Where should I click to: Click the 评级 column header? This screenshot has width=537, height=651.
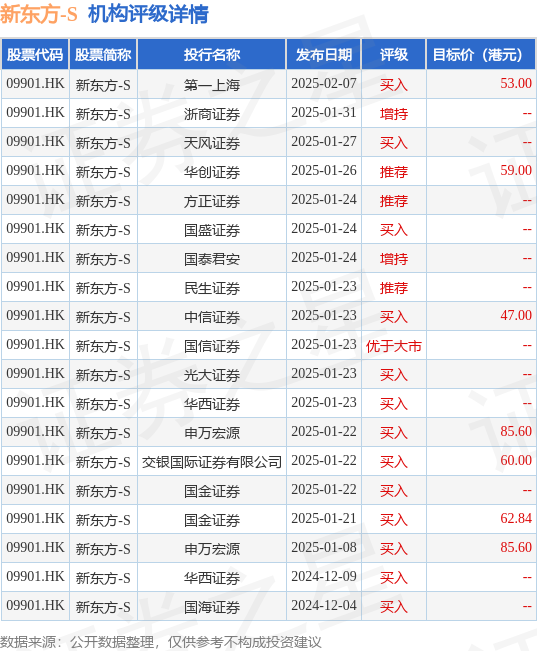coord(394,54)
